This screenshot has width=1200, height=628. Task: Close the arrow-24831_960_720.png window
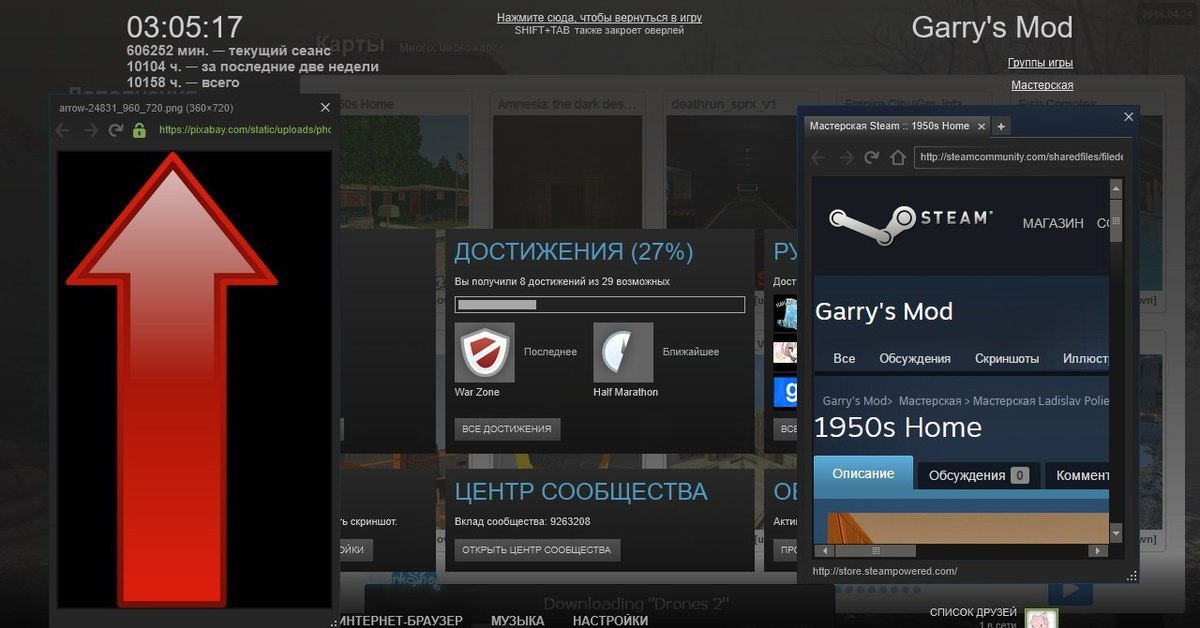tap(325, 107)
